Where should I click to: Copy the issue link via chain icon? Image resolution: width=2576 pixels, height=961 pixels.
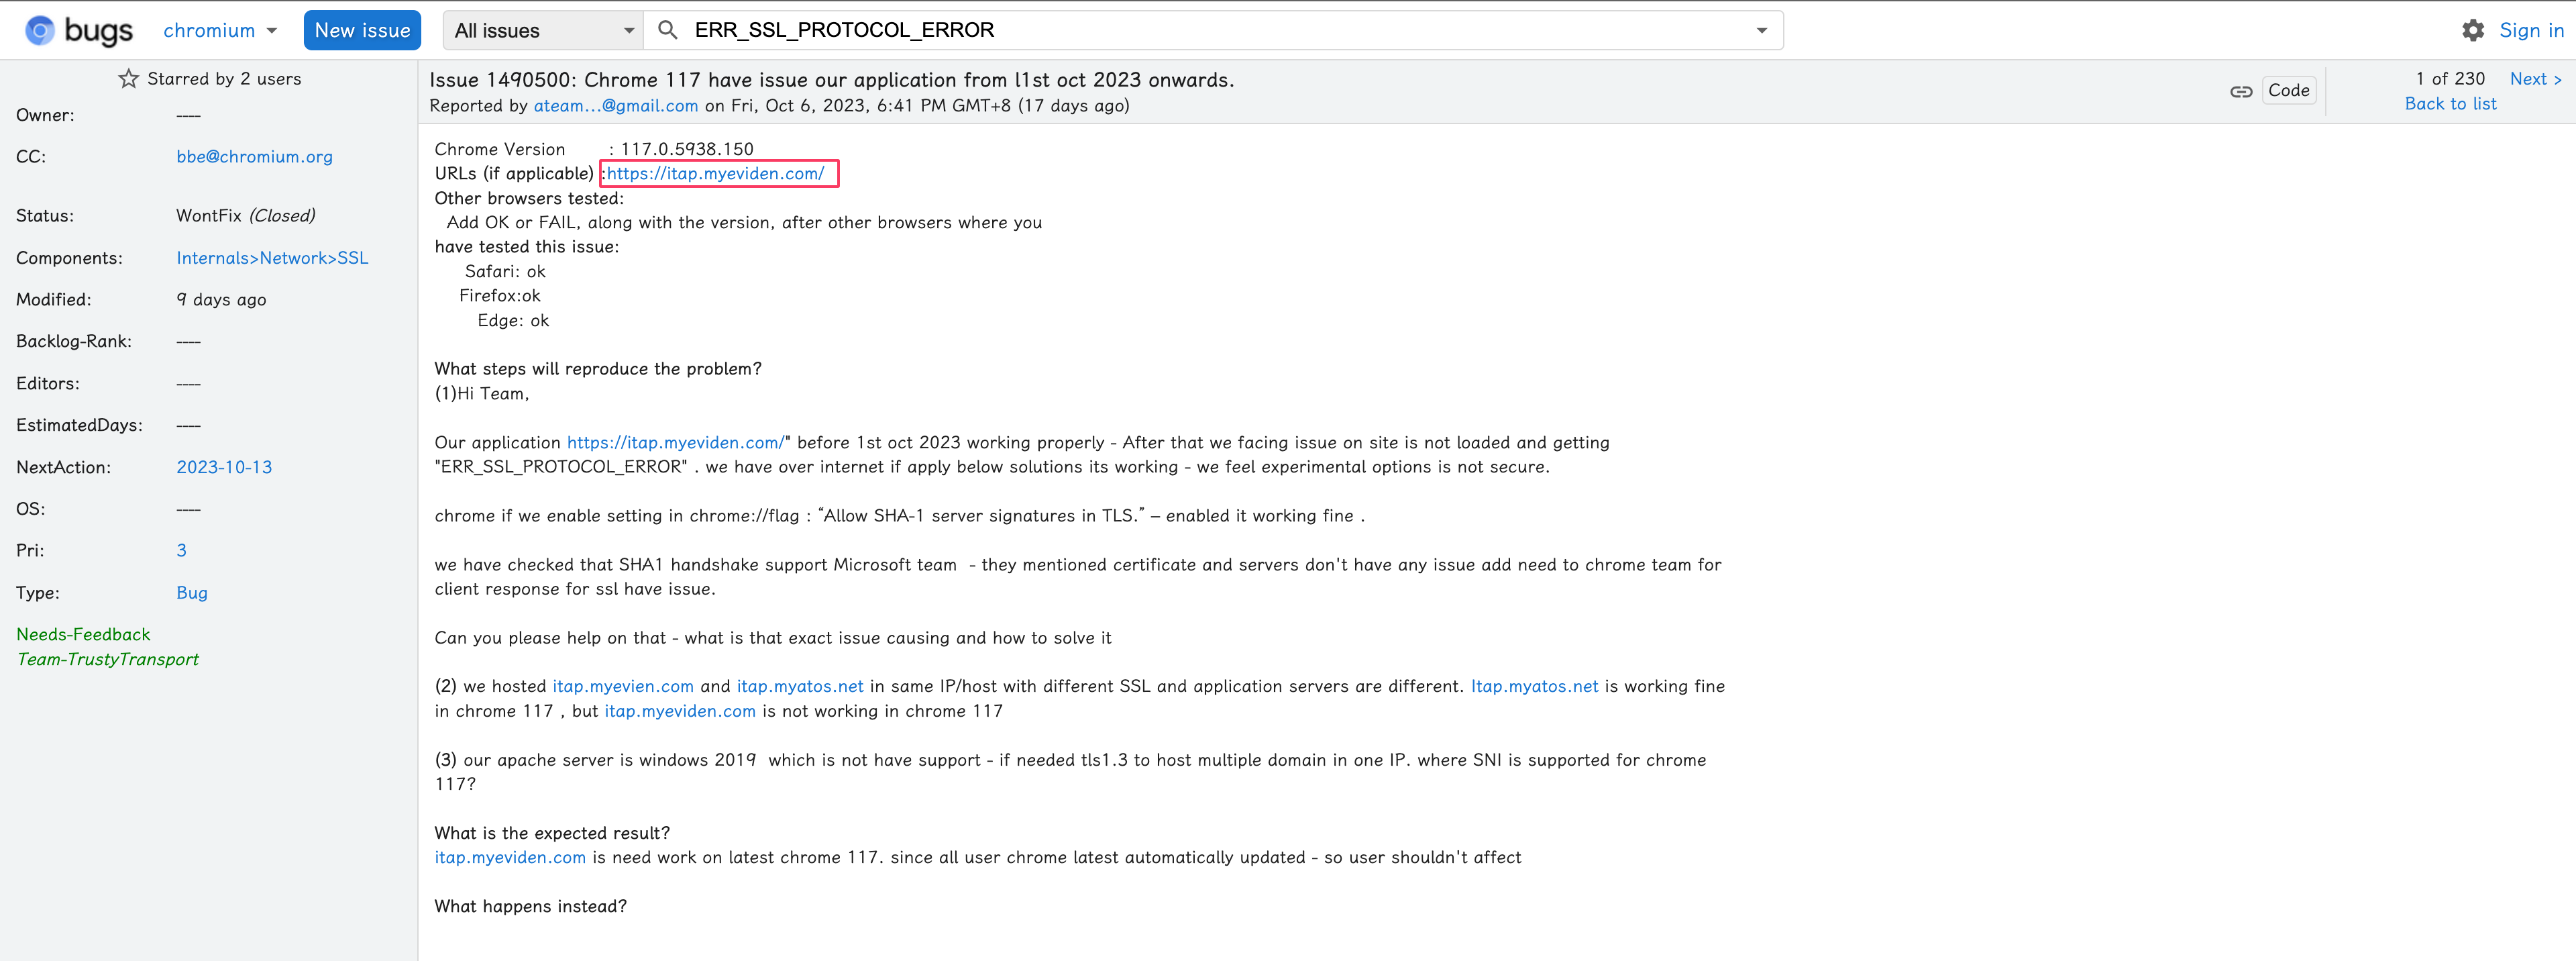click(2241, 91)
